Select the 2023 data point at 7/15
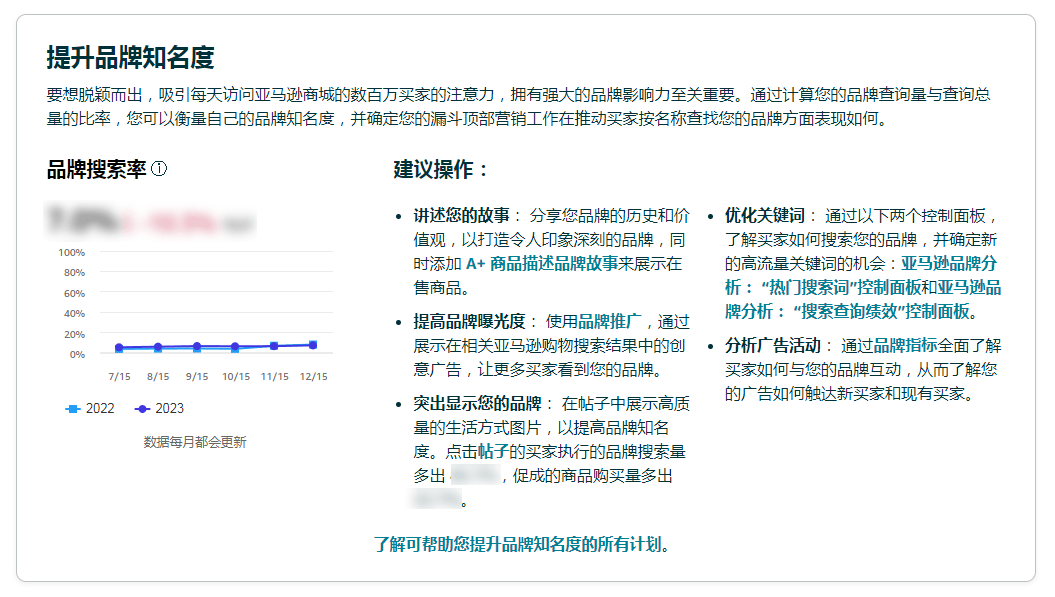 [119, 347]
